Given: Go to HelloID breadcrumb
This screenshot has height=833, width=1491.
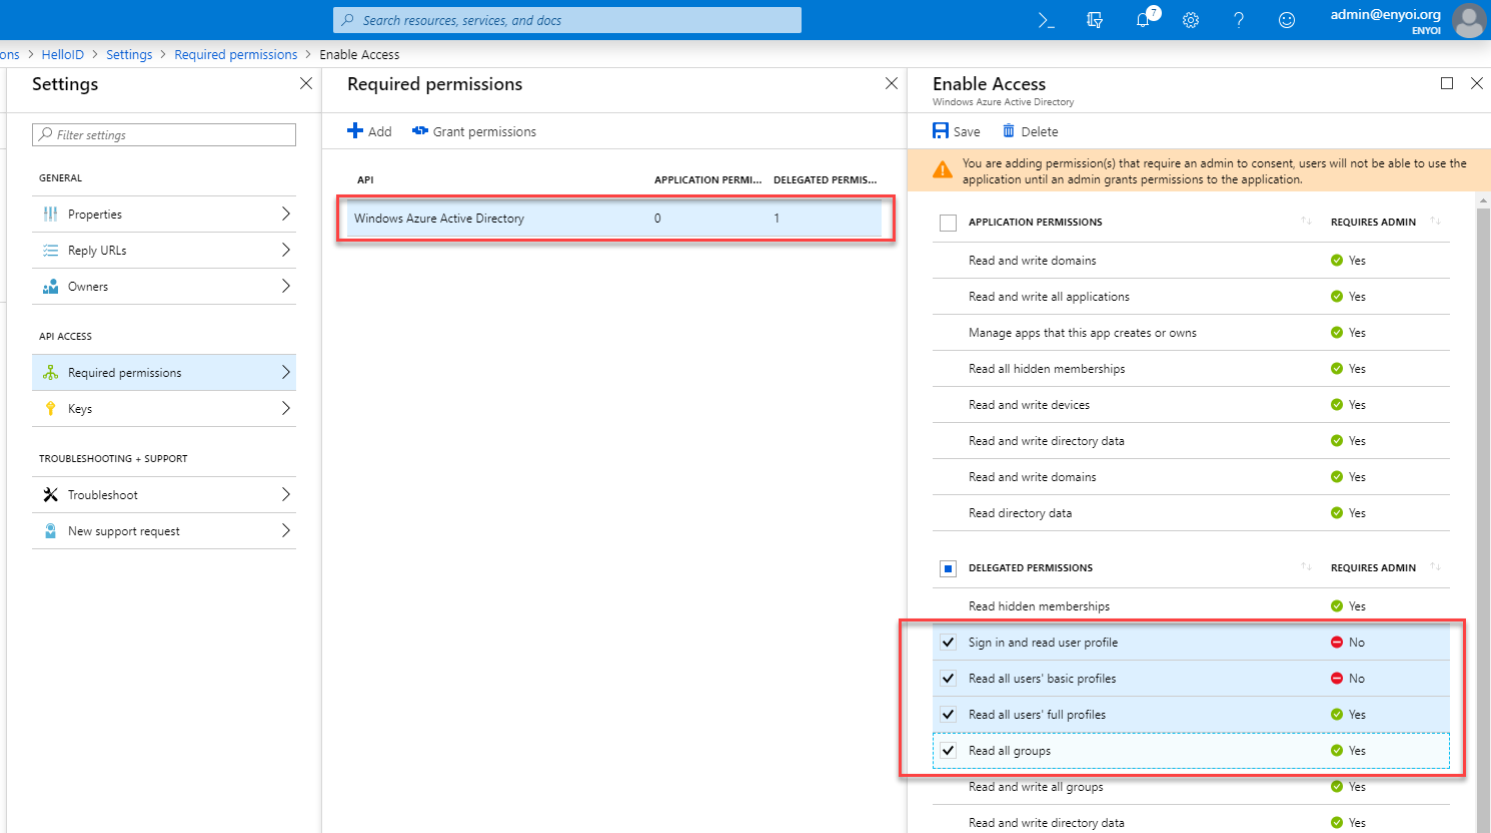Looking at the screenshot, I should point(62,55).
